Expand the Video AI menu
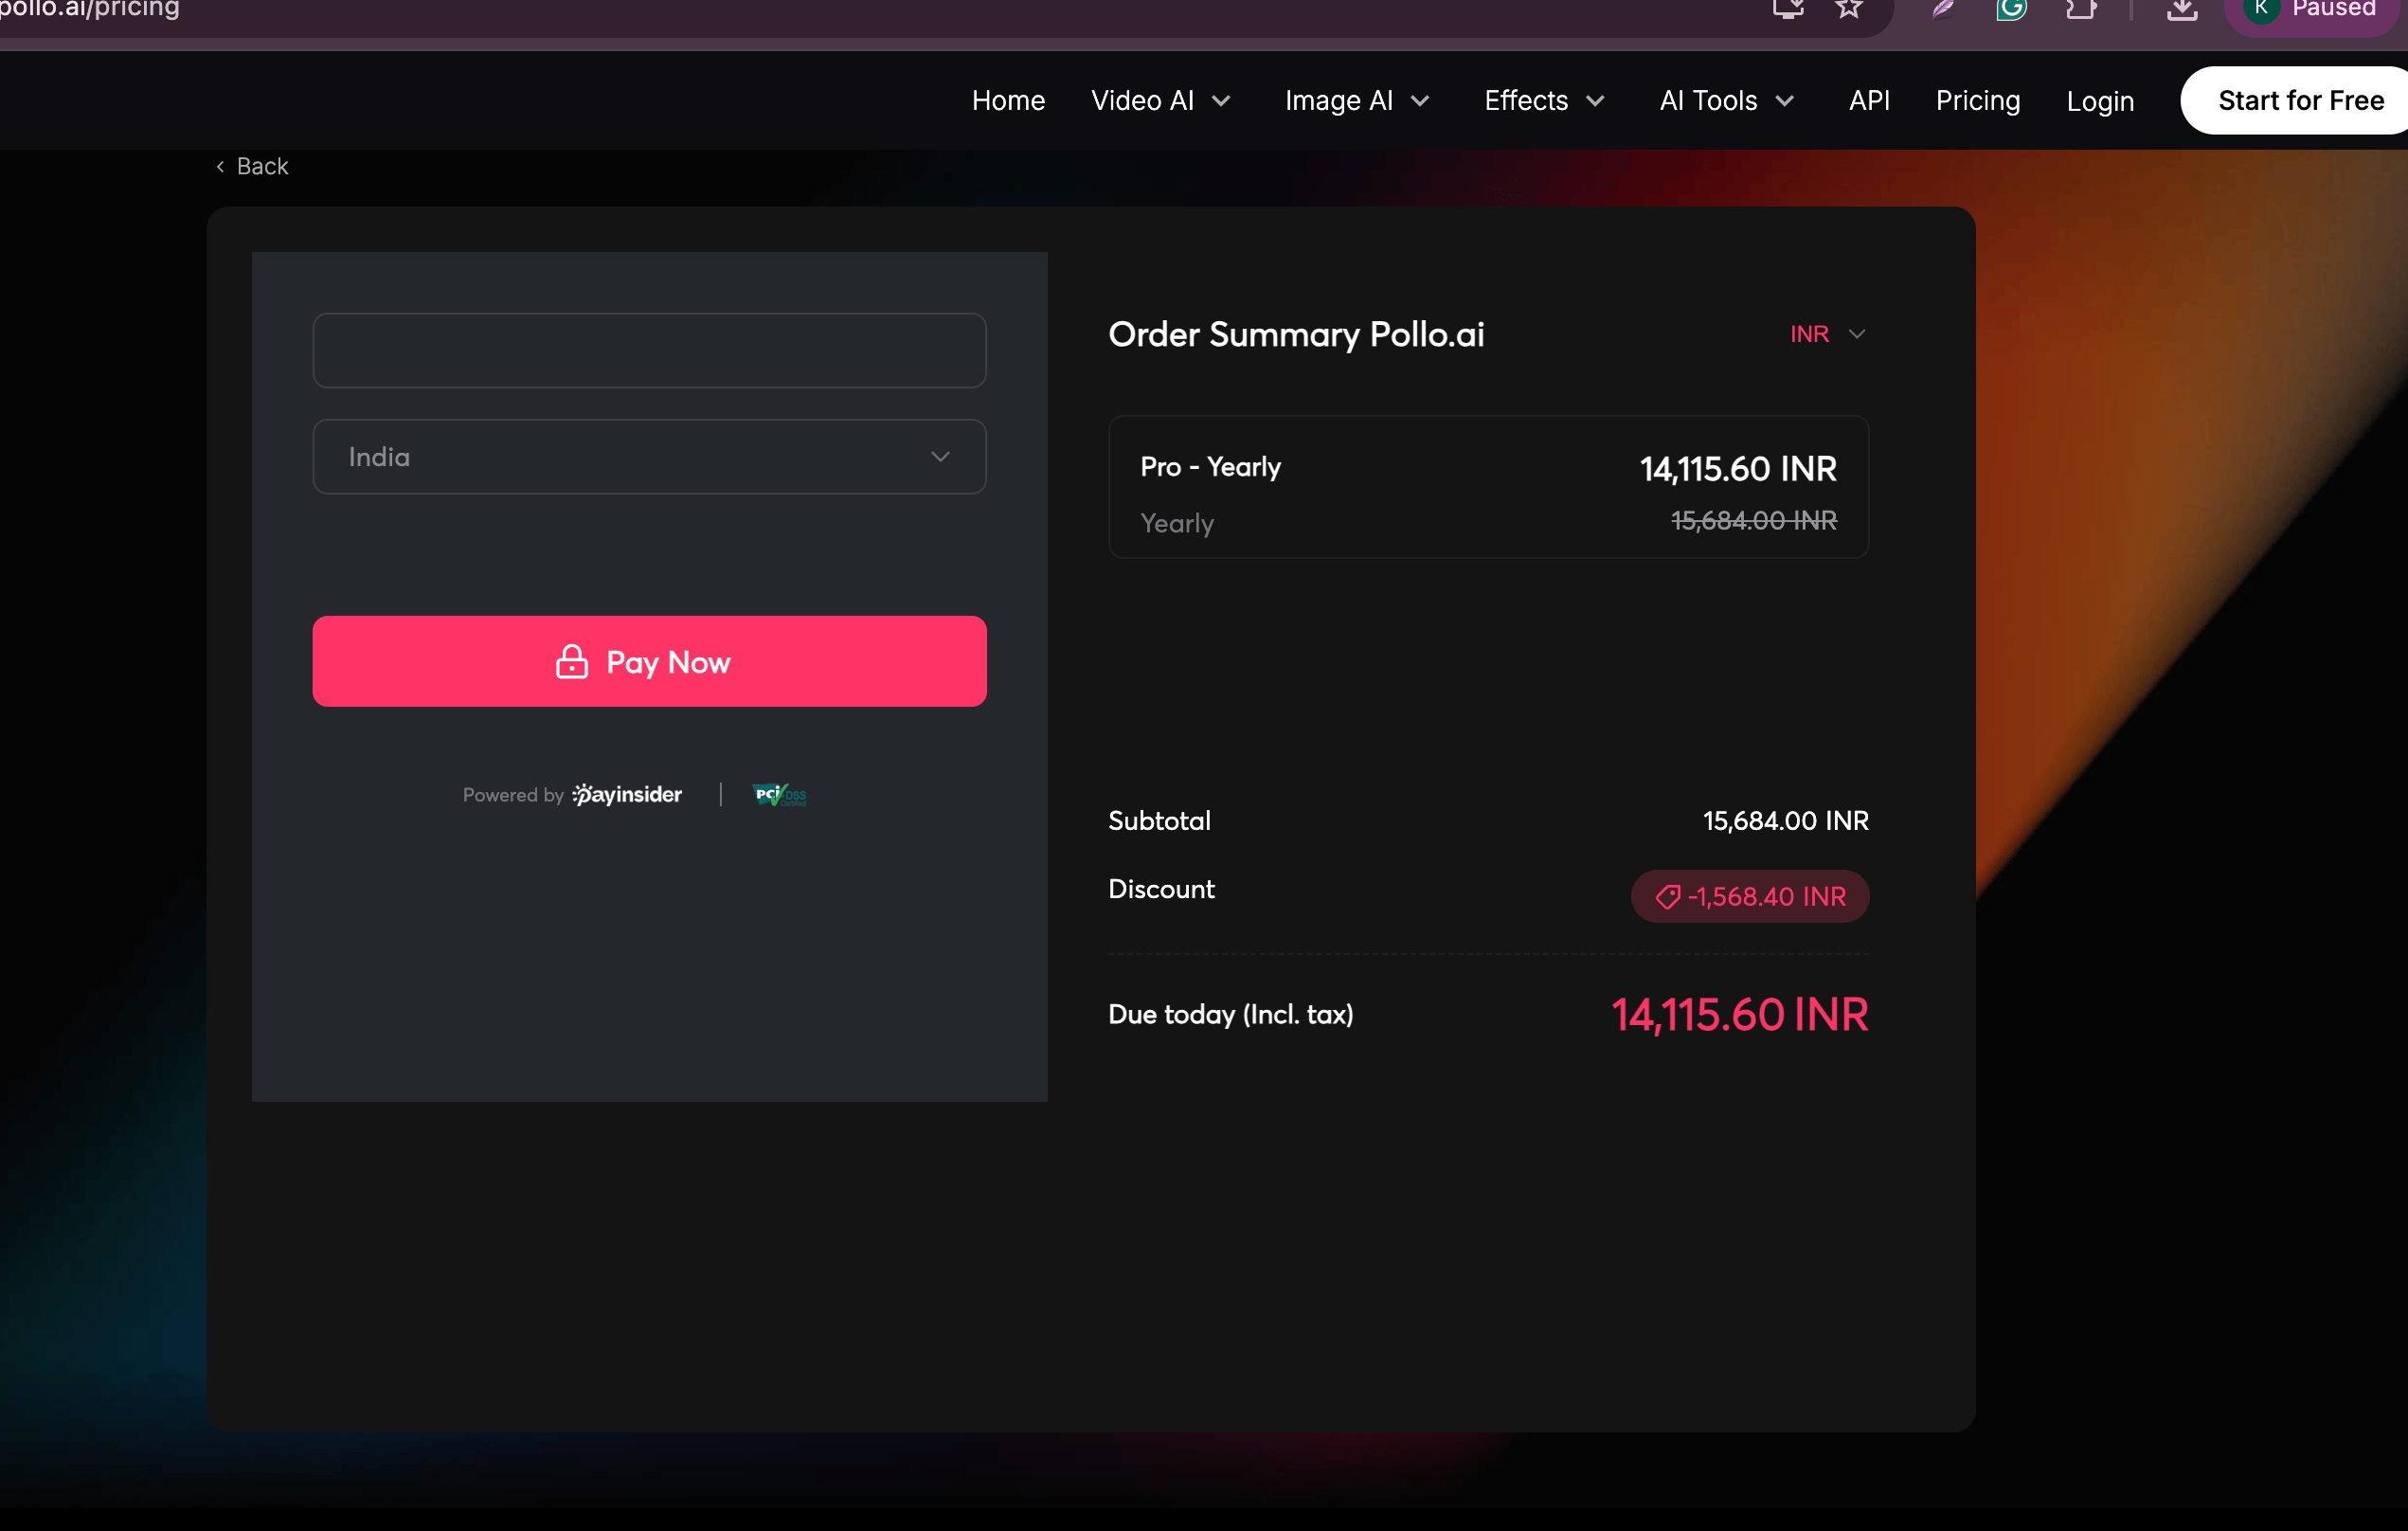Image resolution: width=2408 pixels, height=1531 pixels. 1161,101
